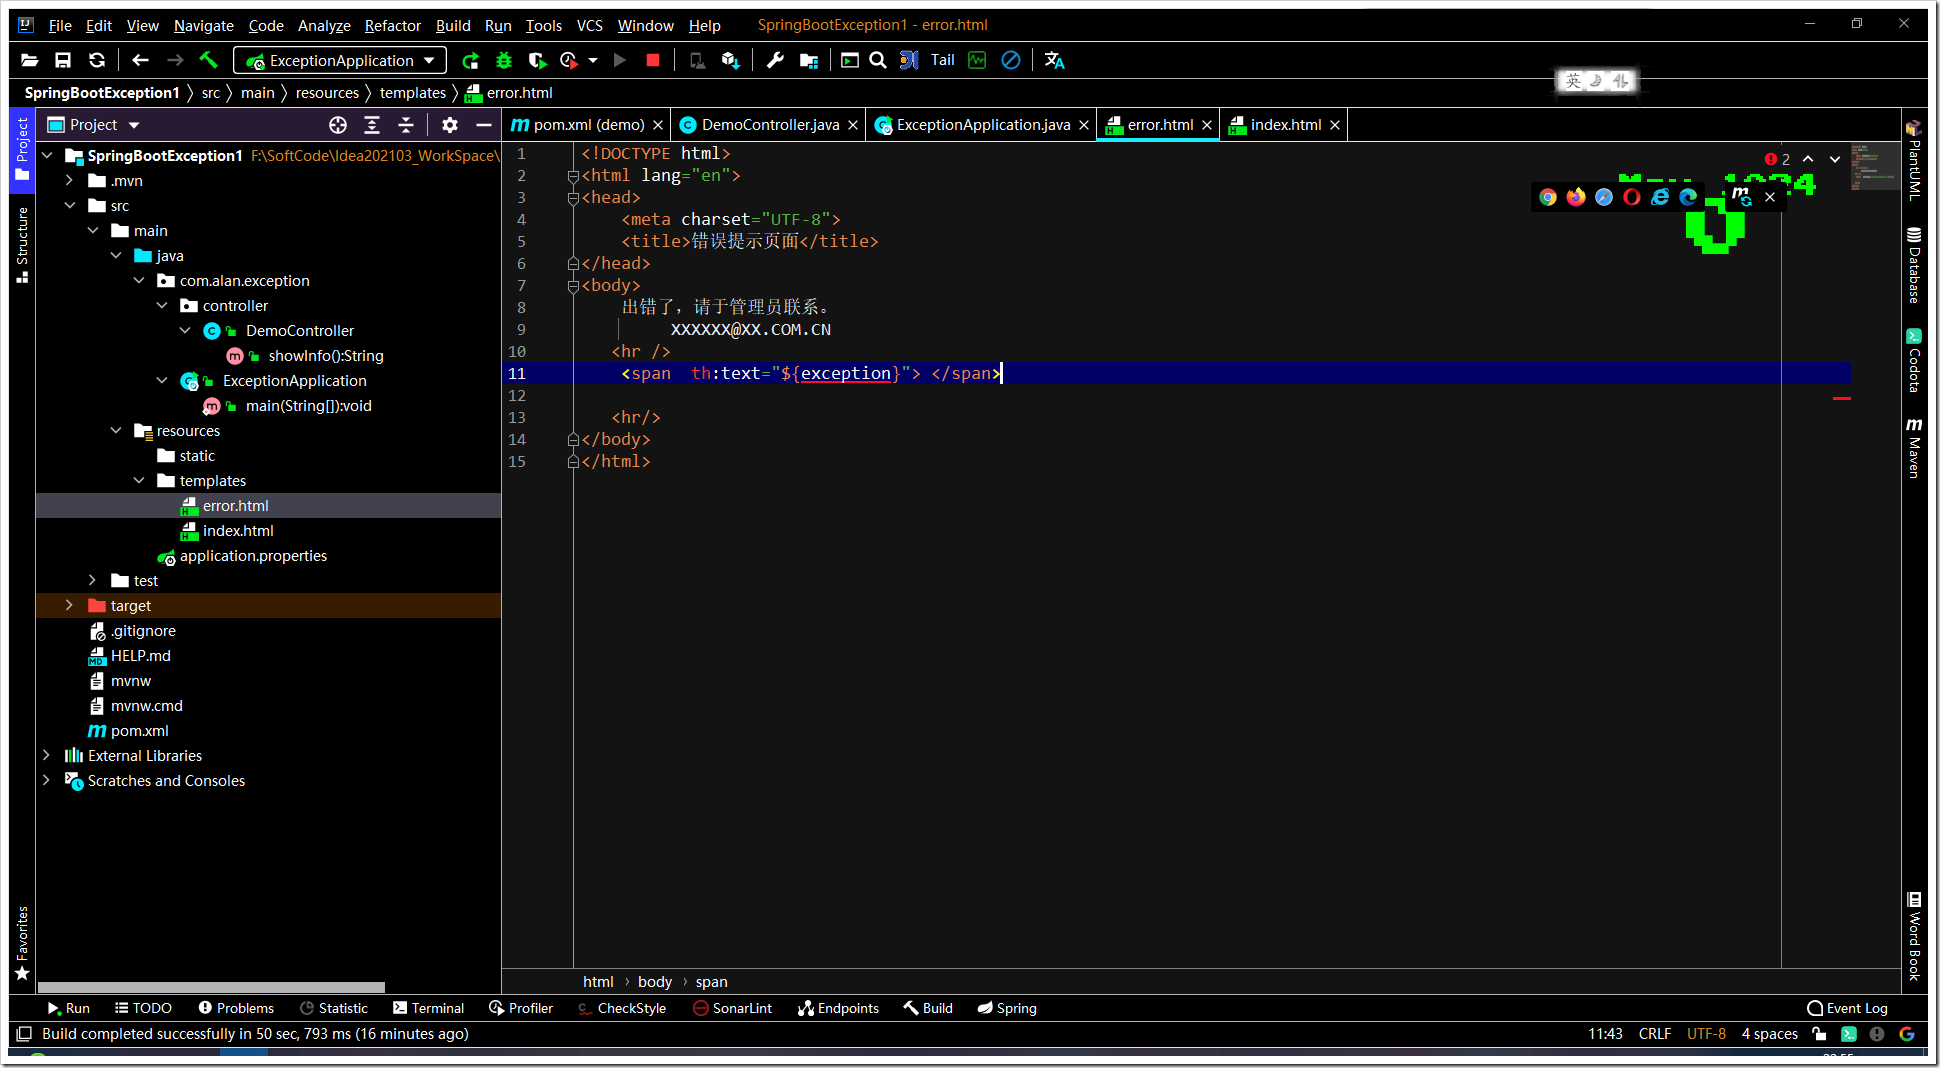Go to next highlighted error arrow
The image size is (1940, 1068).
(x=1835, y=159)
